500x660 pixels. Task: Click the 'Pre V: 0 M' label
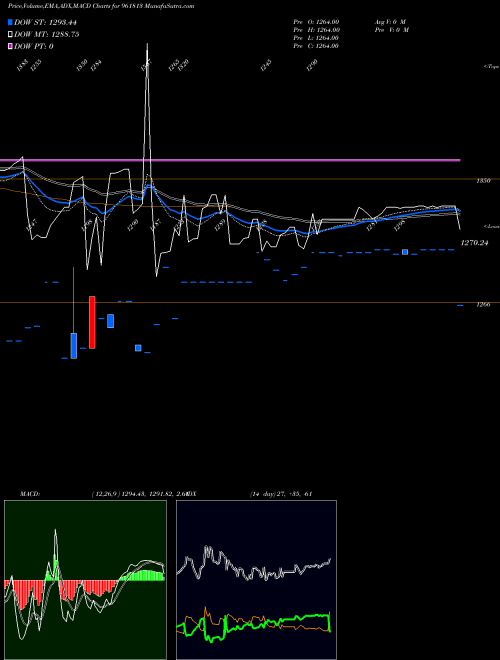tap(392, 29)
